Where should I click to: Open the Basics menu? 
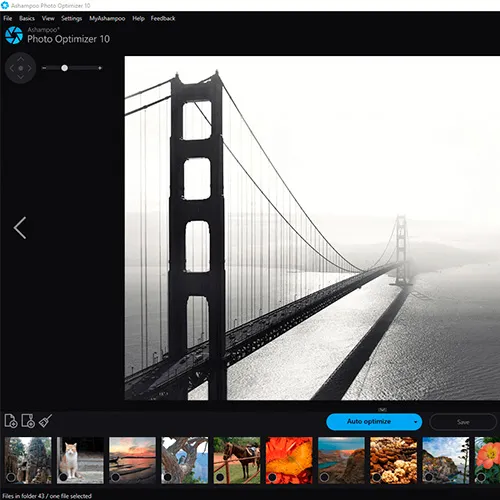click(x=27, y=18)
